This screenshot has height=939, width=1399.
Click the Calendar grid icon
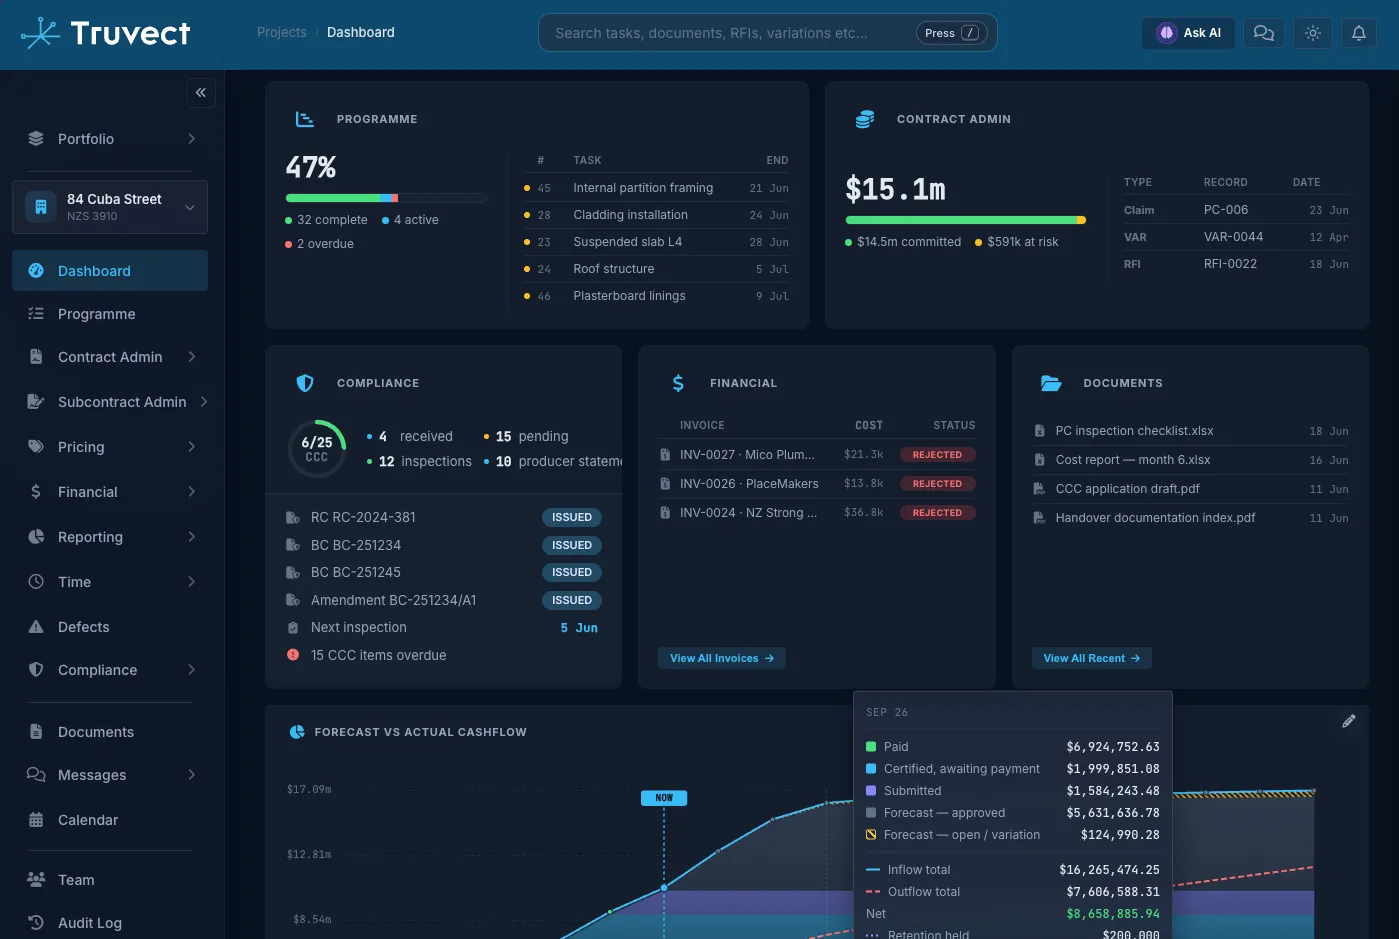36,820
